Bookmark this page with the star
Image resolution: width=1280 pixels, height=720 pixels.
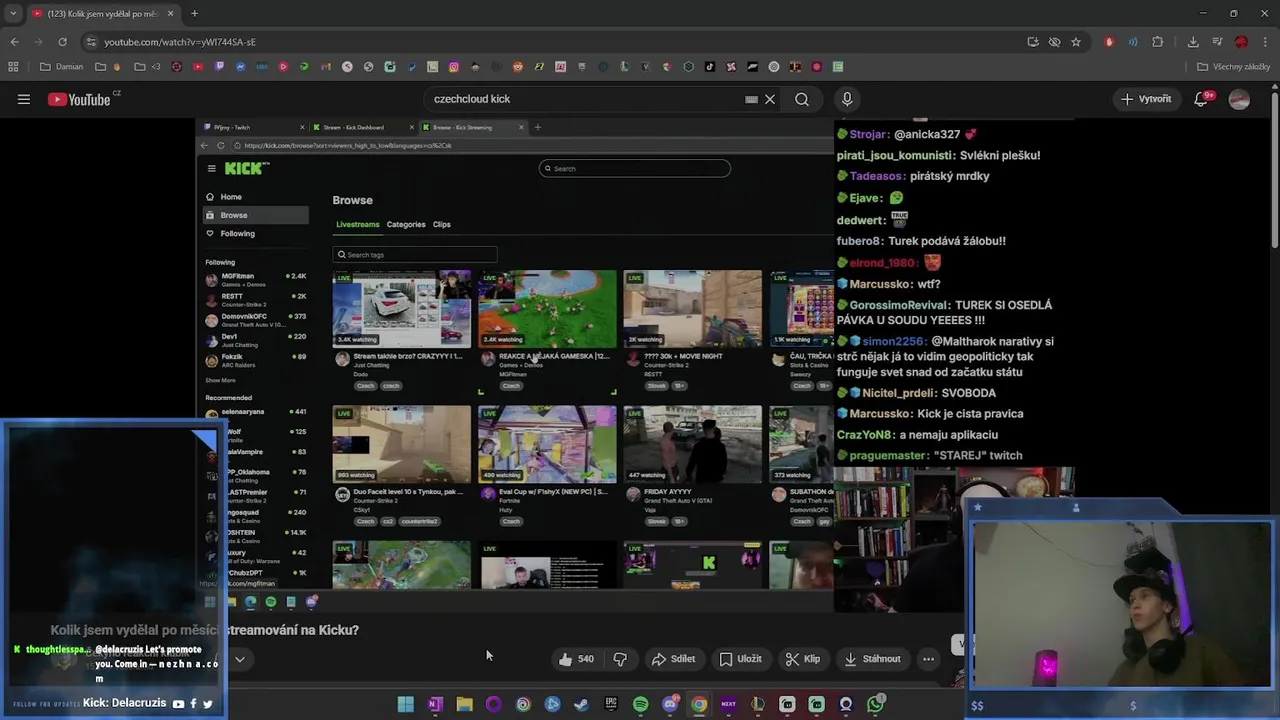(1076, 42)
